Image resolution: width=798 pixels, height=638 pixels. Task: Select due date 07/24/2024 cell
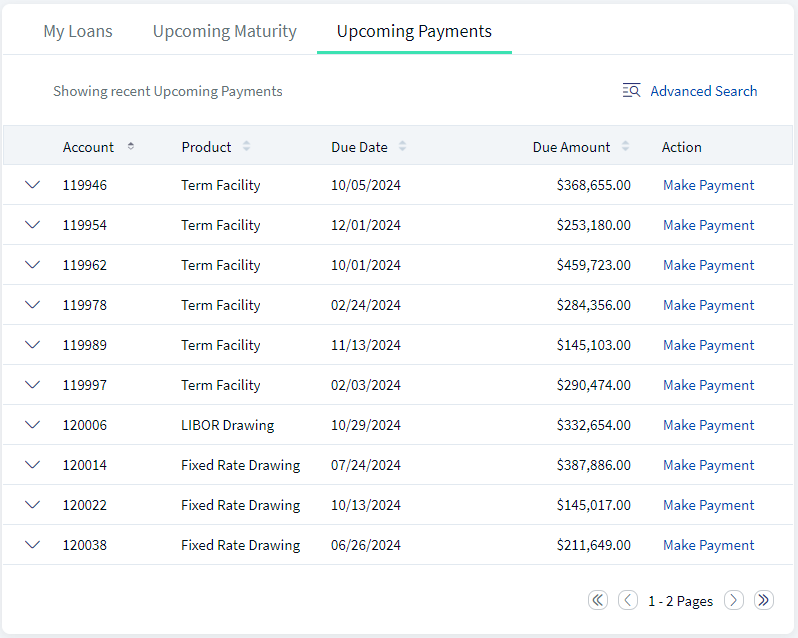(365, 465)
